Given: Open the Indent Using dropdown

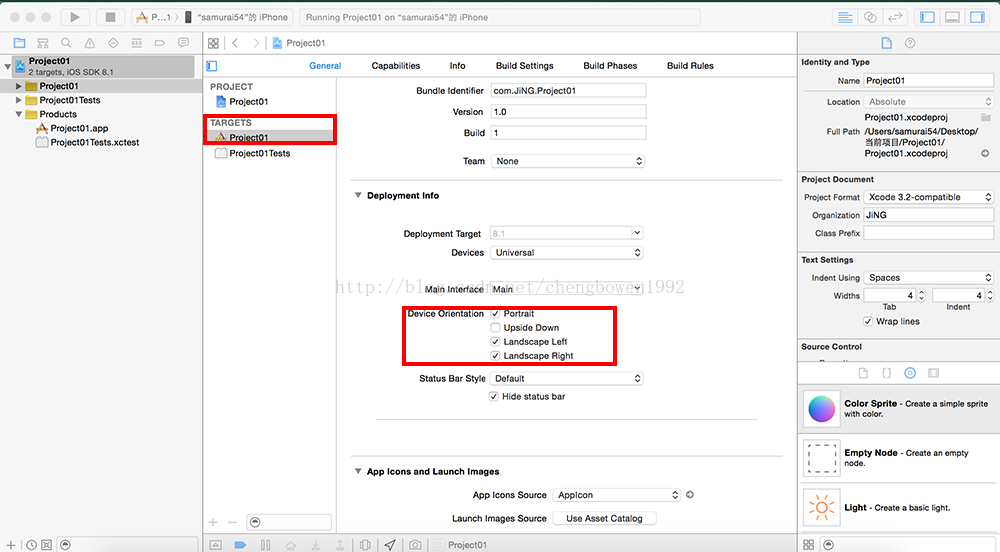Looking at the screenshot, I should 929,278.
